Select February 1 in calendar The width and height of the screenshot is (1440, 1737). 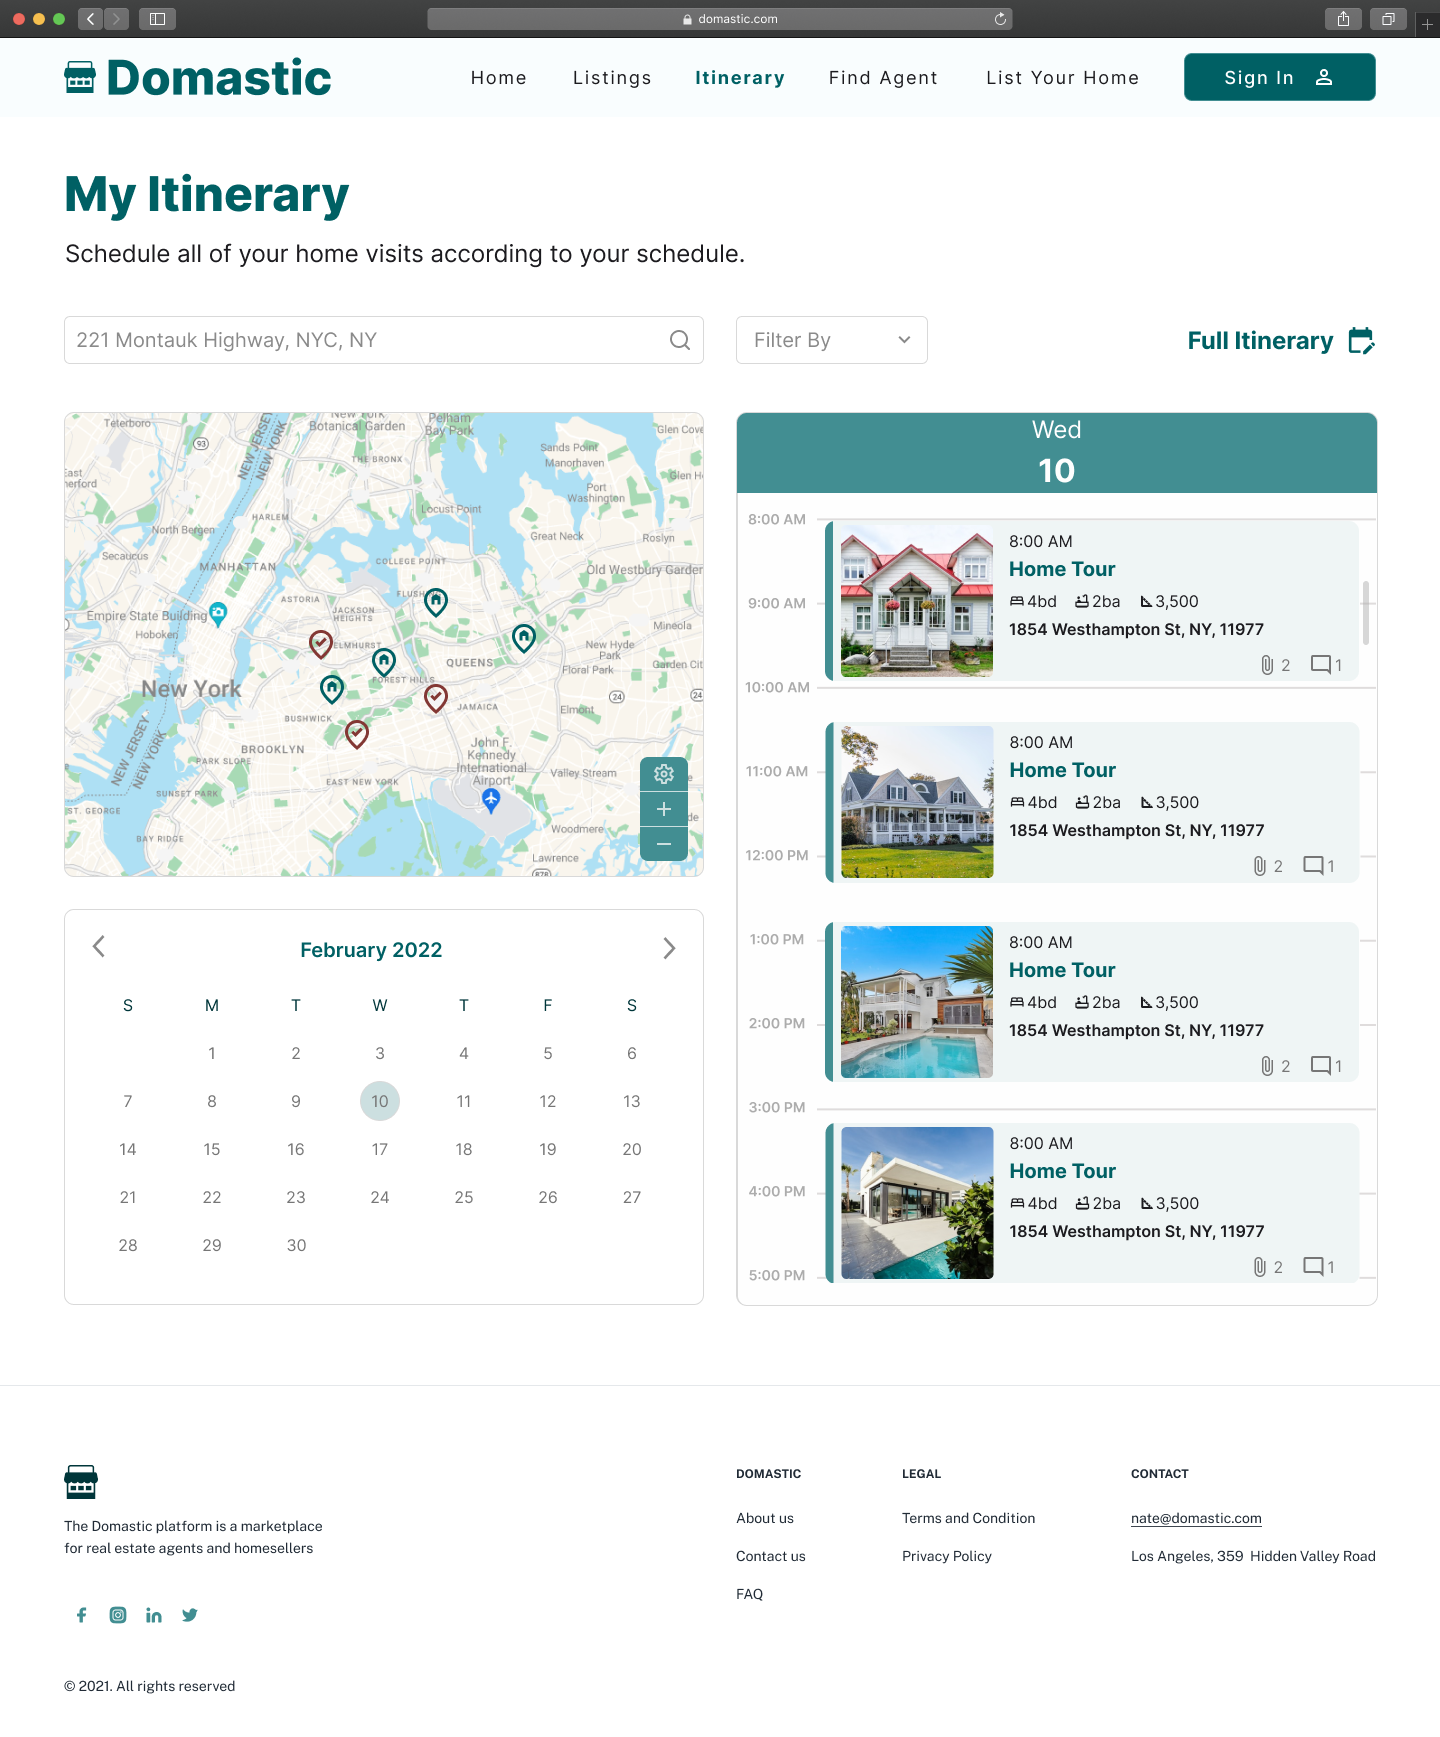(x=212, y=1053)
